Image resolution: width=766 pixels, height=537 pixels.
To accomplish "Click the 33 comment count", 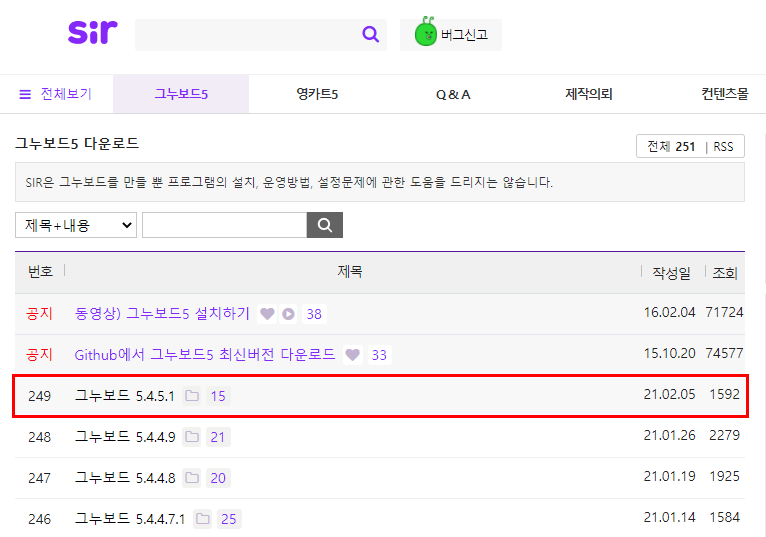I will tap(380, 355).
